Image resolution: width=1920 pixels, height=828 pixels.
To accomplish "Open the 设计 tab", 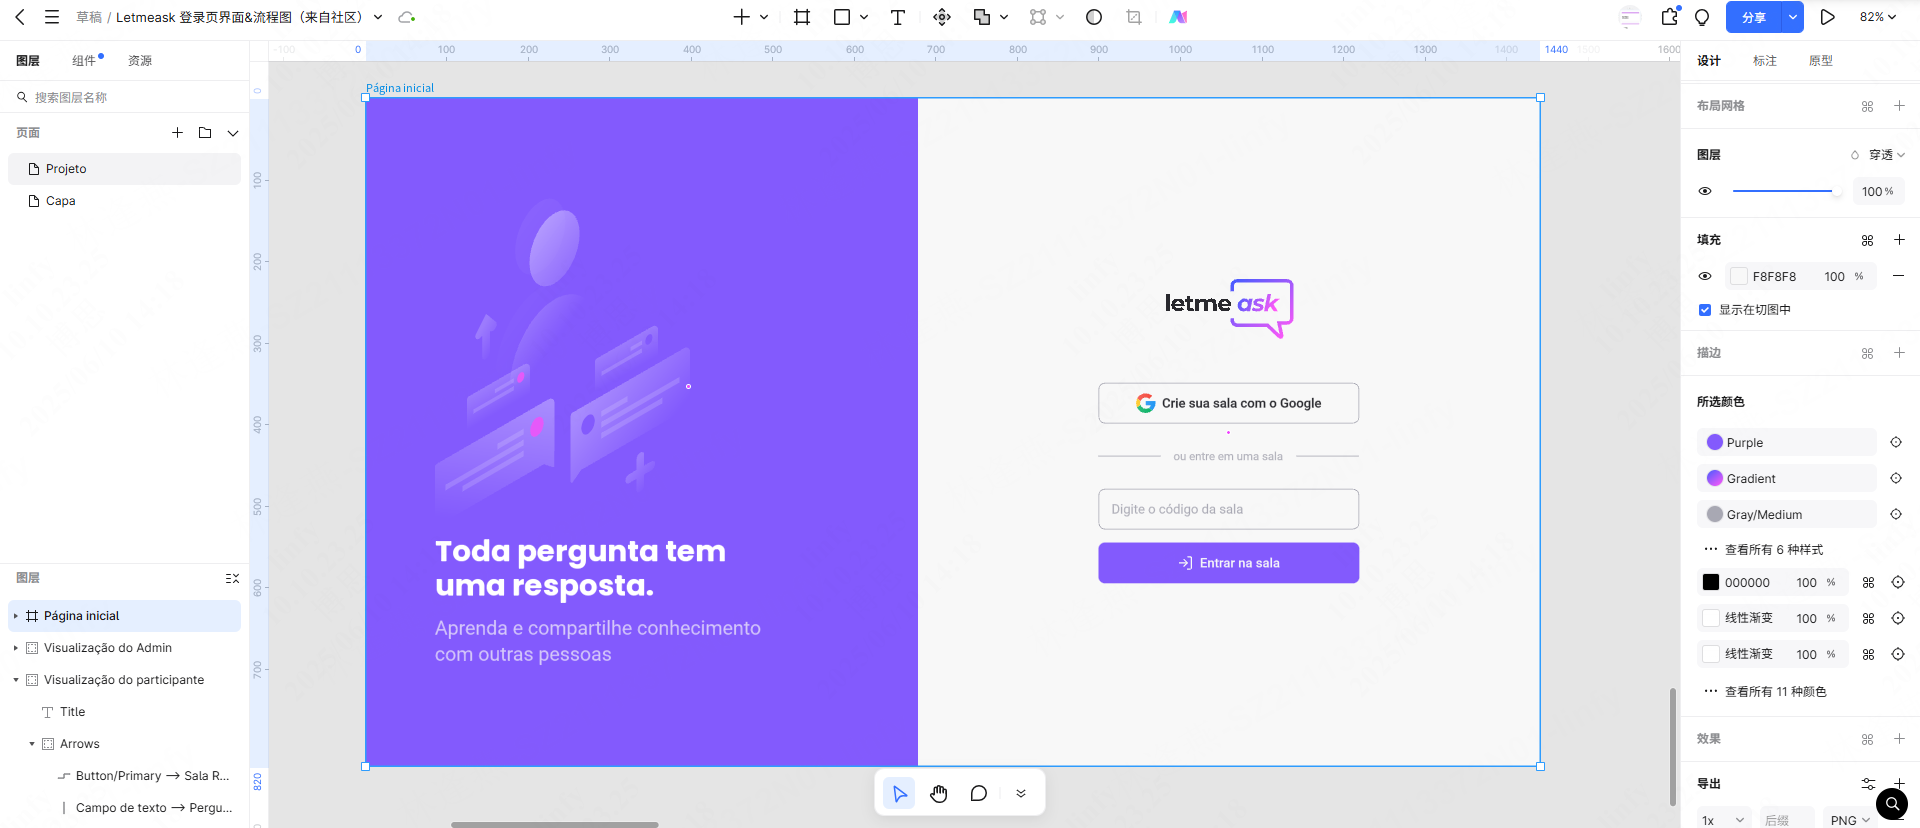I will coord(1709,60).
